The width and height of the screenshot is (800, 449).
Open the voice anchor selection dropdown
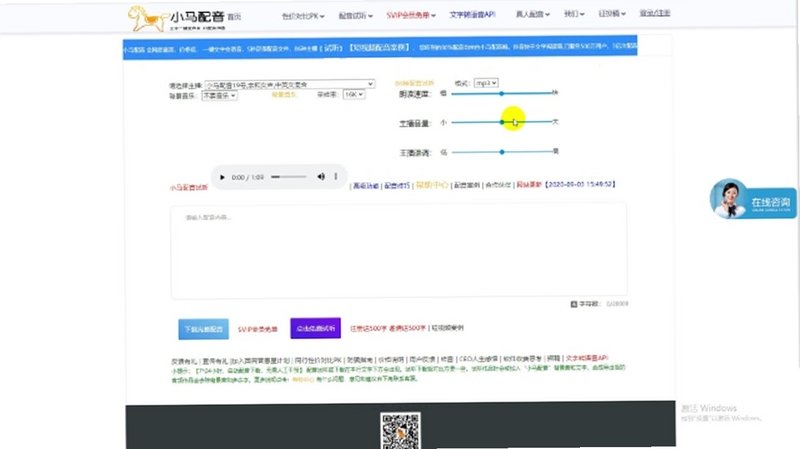coord(289,84)
